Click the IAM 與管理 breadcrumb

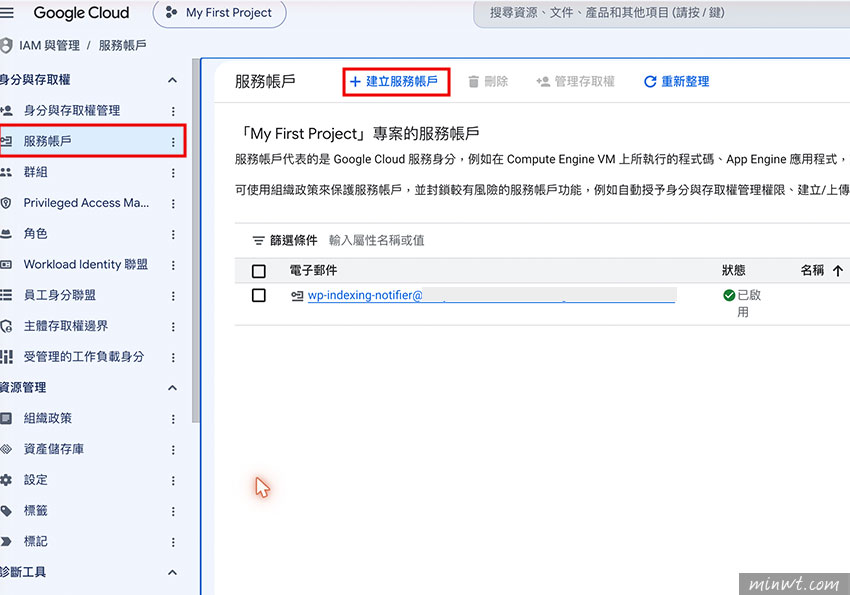(49, 46)
